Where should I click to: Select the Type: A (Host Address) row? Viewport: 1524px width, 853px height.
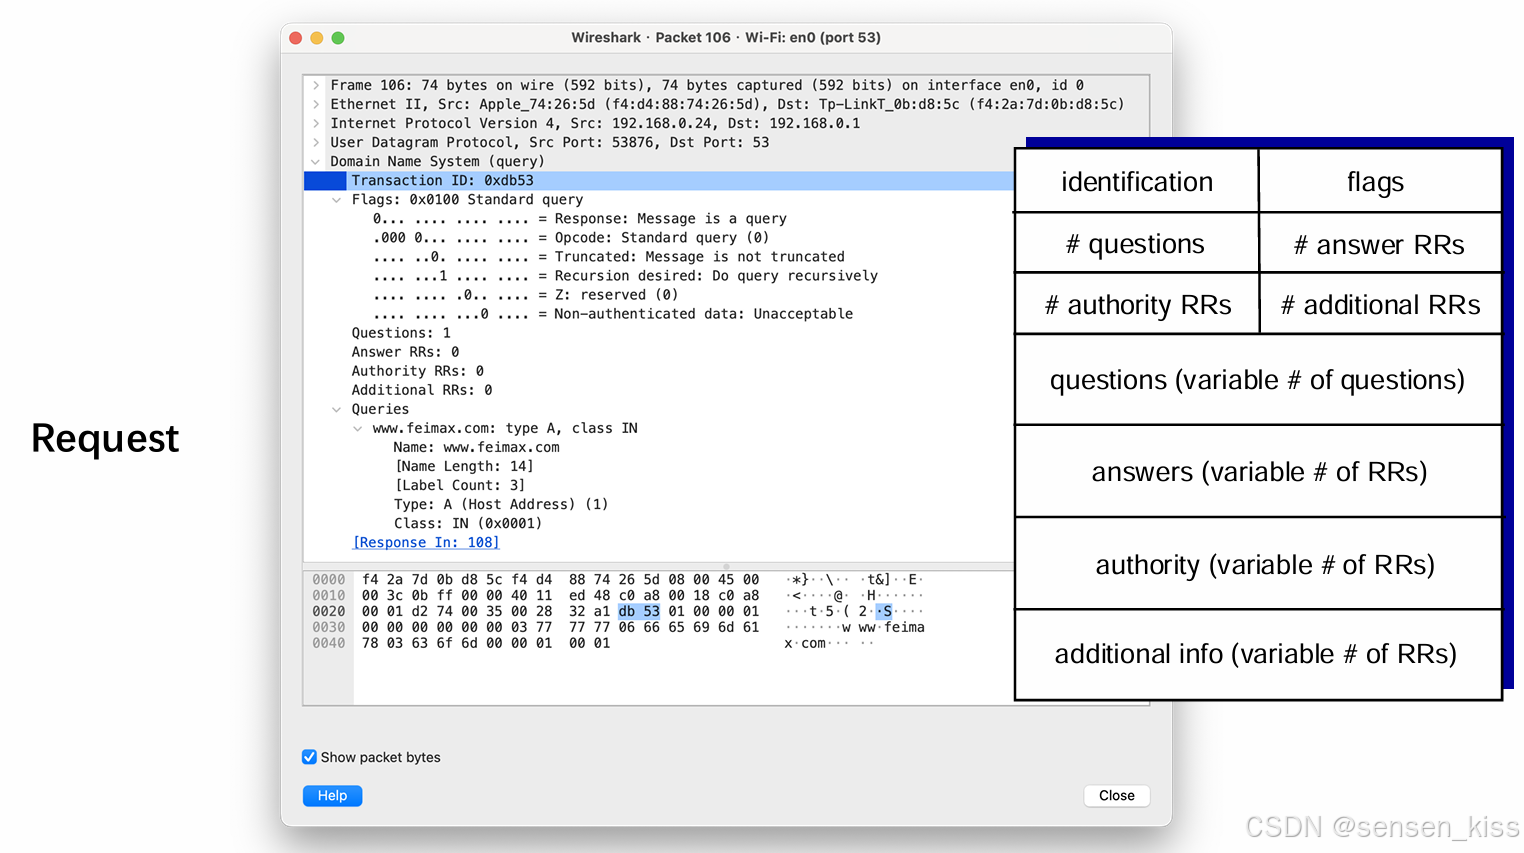pos(500,504)
